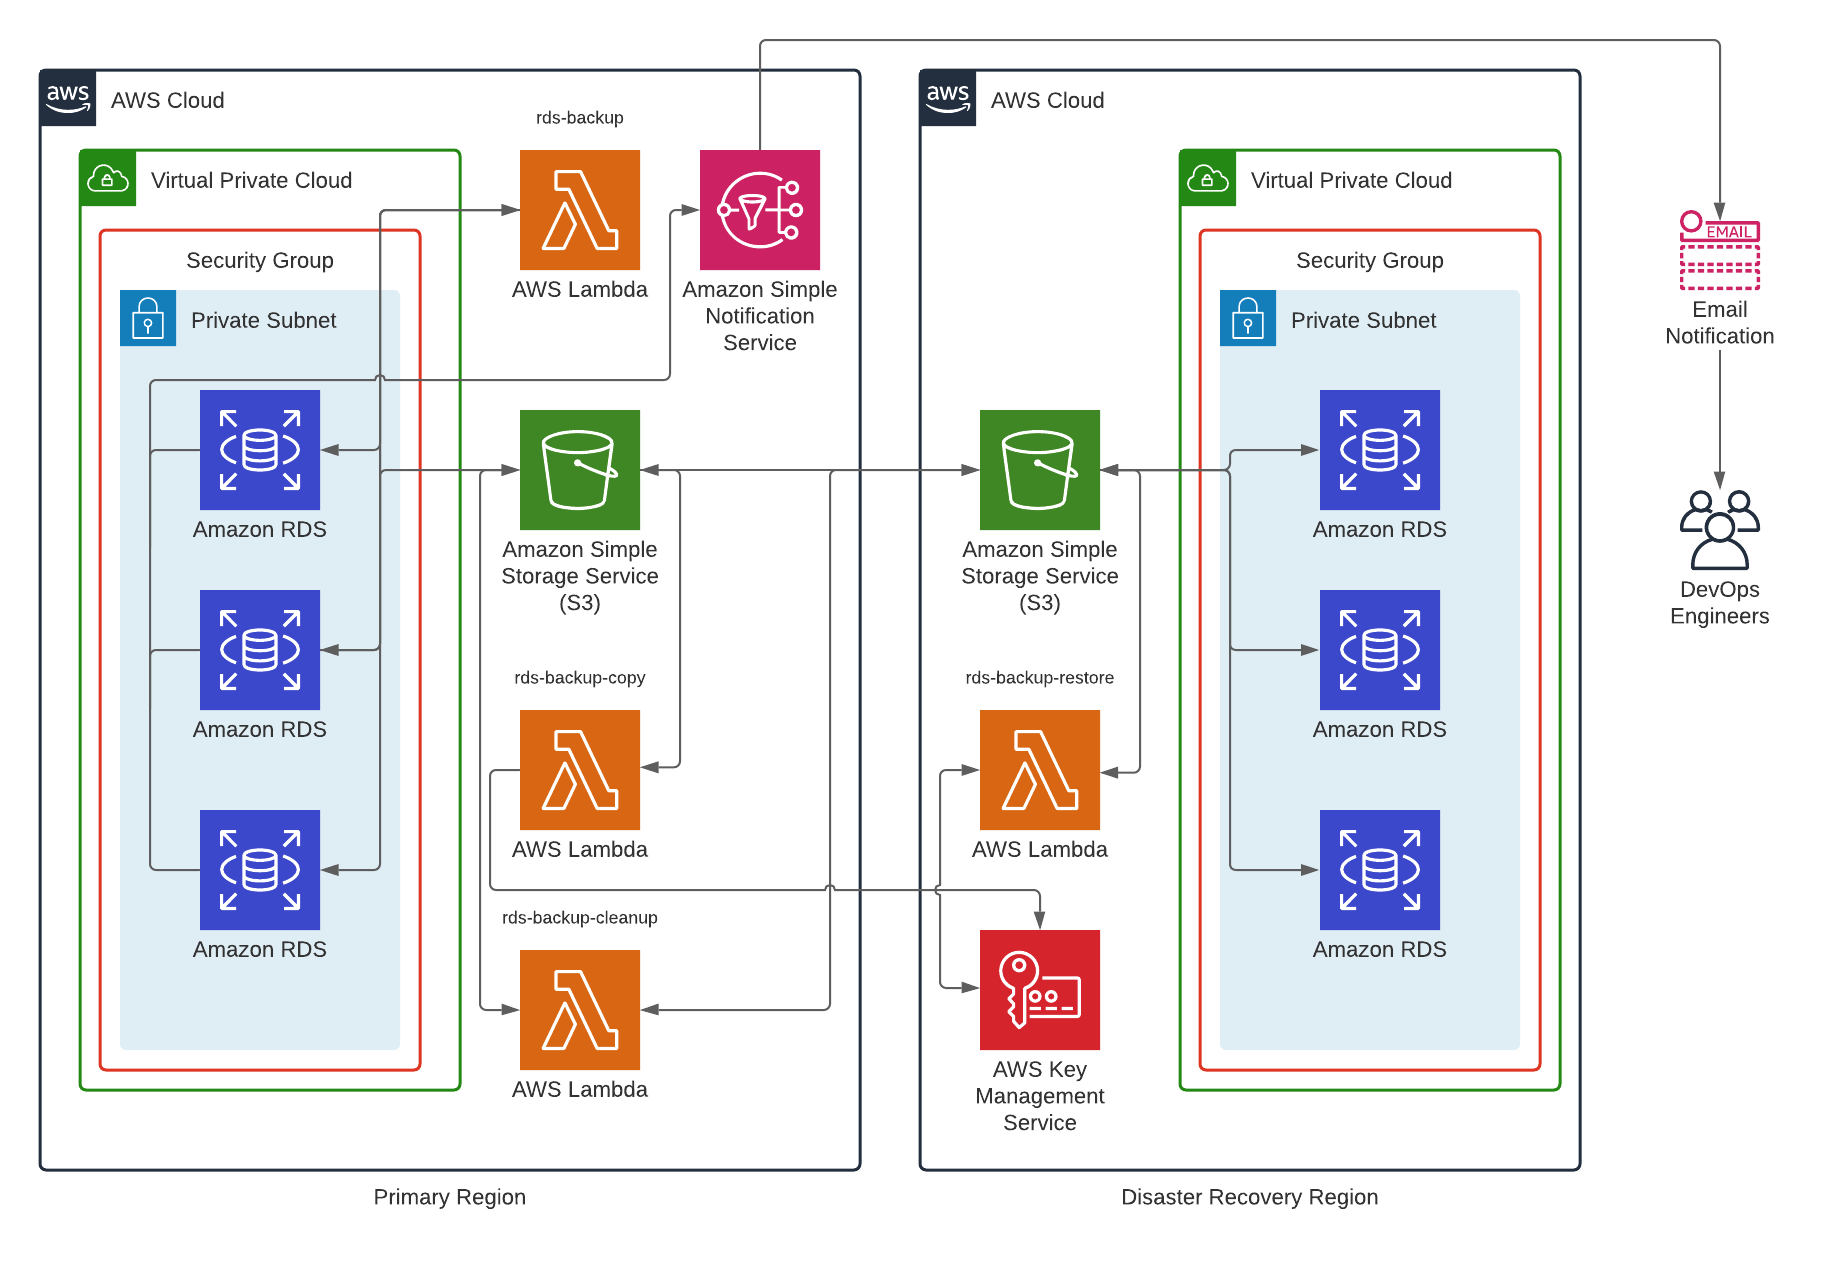Click the 'Primary Region' caption
This screenshot has height=1270, width=1830.
click(x=450, y=1197)
